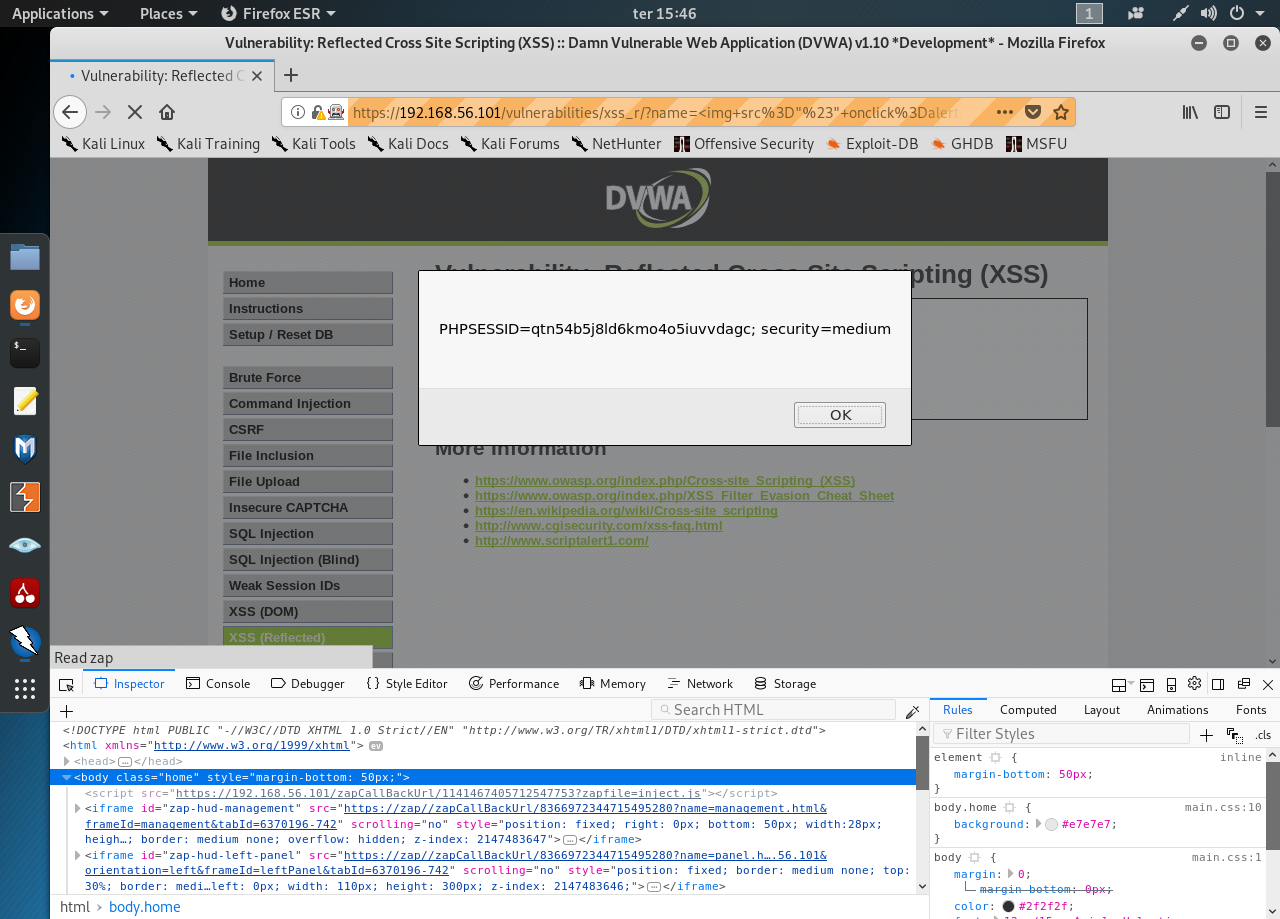Screen dimensions: 1280x919
Task: Open color picker for #e7e7e7 swatch
Action: tap(1051, 824)
